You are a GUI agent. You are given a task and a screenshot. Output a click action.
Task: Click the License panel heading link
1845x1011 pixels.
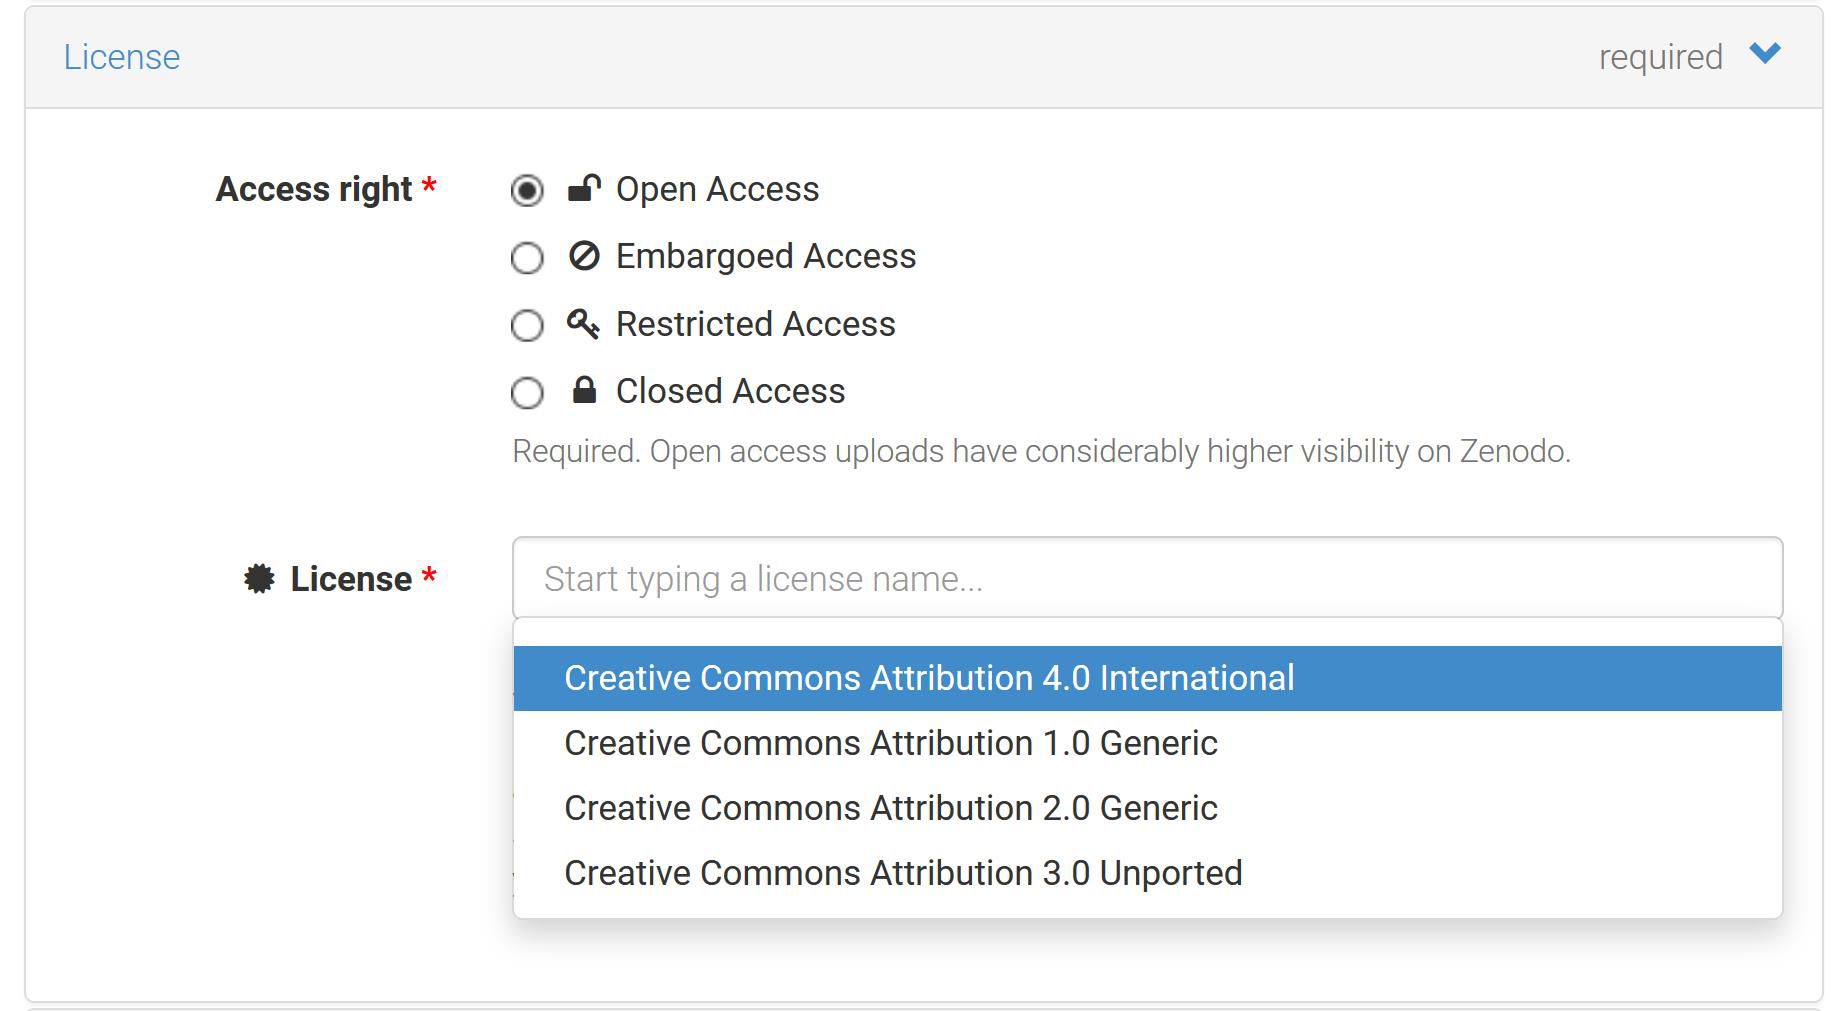pyautogui.click(x=122, y=57)
